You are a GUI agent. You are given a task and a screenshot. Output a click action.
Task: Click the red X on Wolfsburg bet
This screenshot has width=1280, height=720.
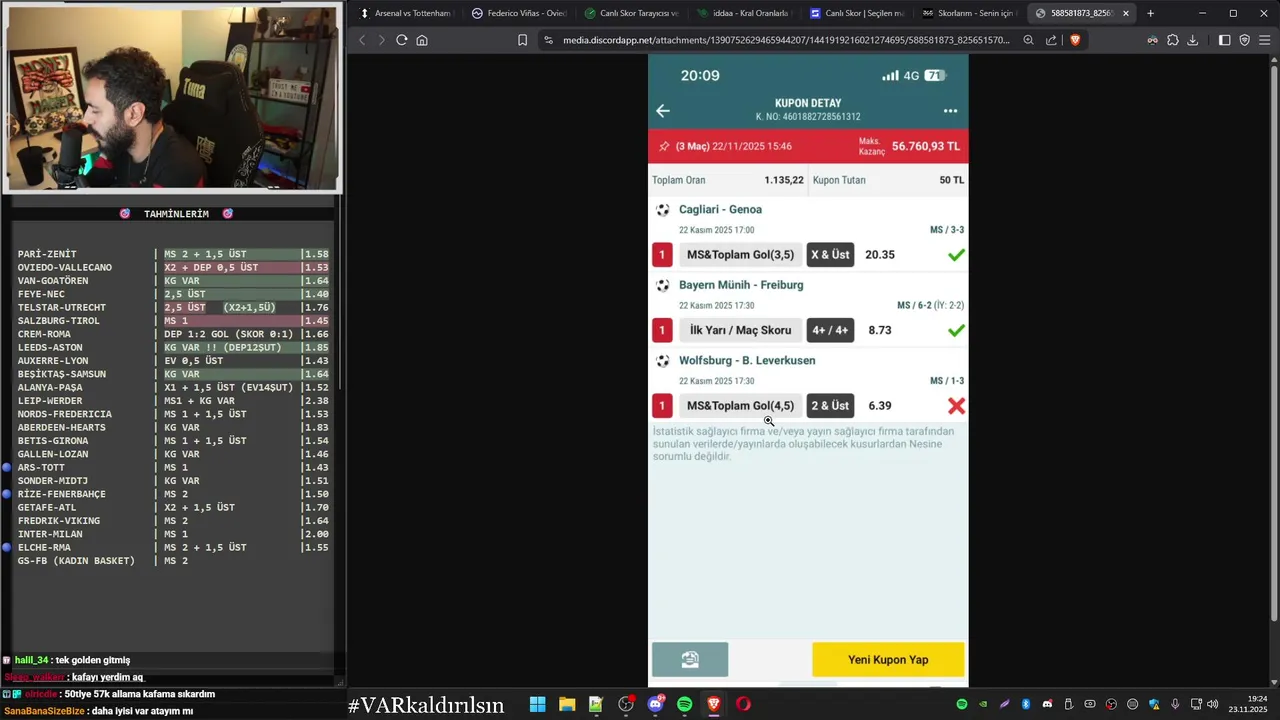956,406
